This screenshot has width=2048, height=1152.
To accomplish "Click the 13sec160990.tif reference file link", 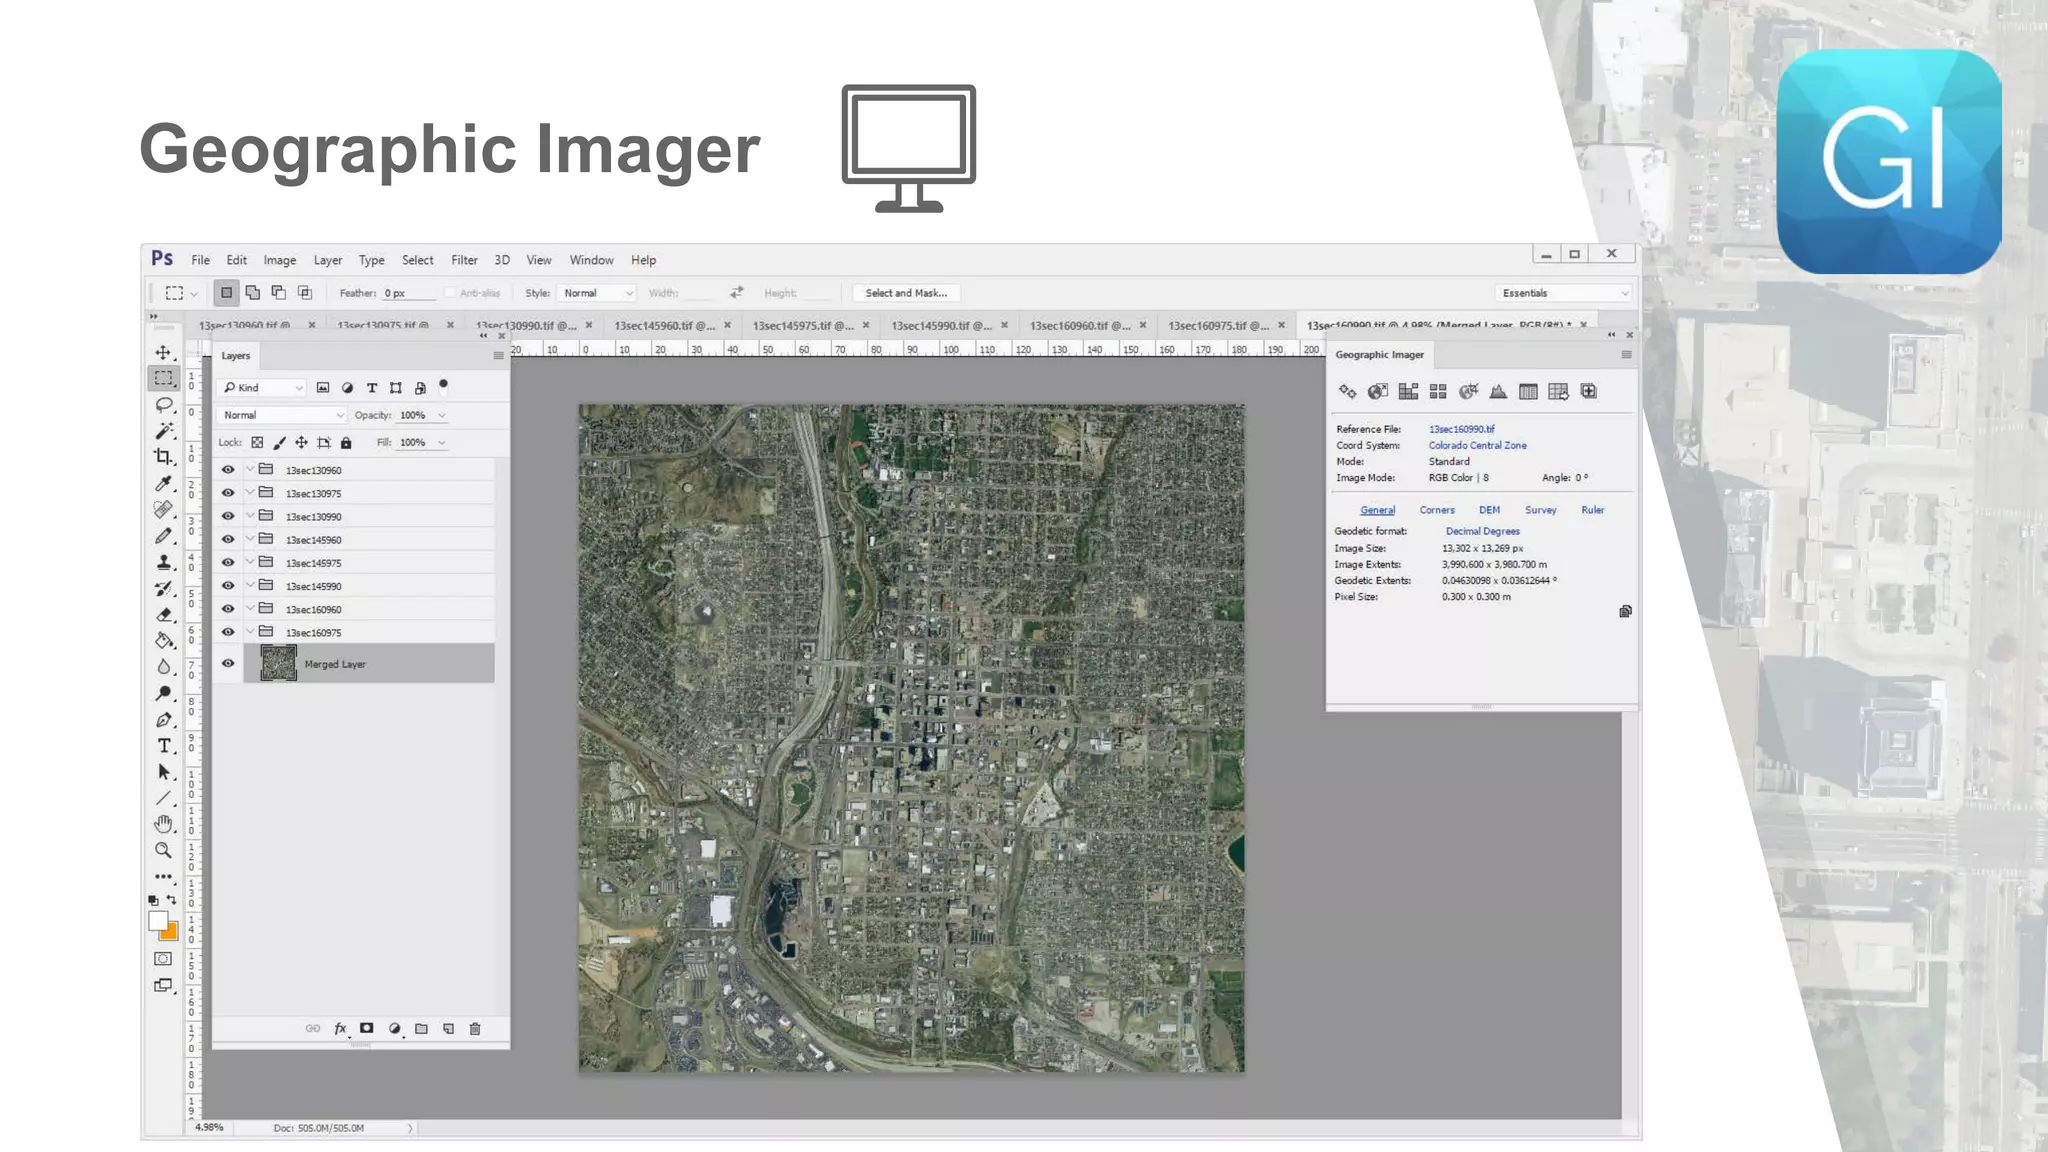I will pyautogui.click(x=1461, y=429).
